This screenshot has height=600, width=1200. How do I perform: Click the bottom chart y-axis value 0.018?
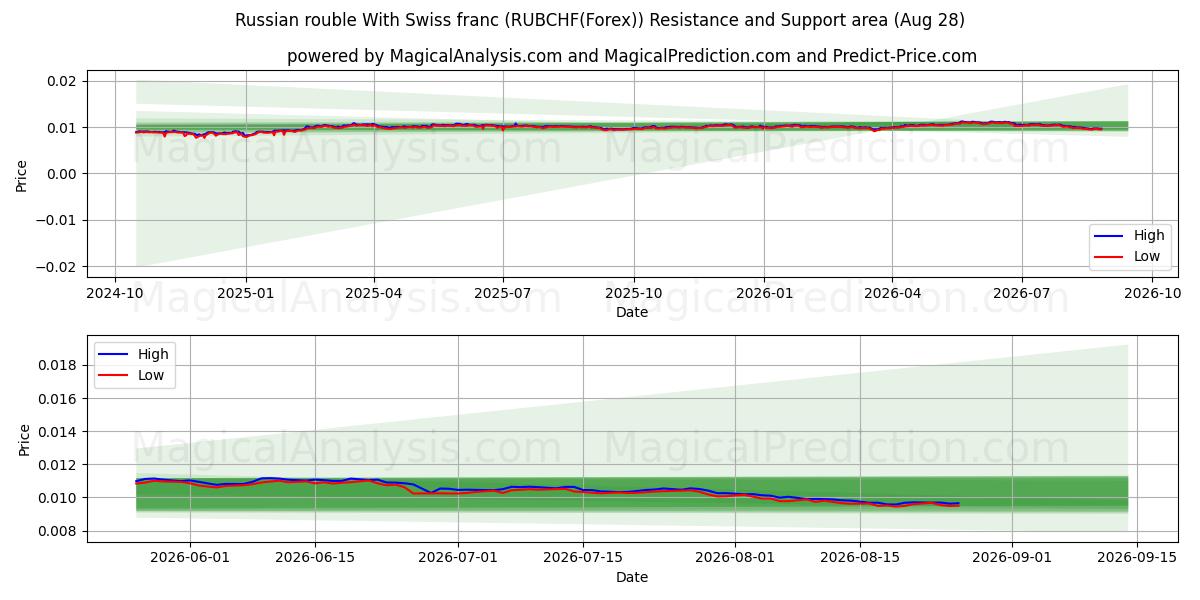pos(60,365)
